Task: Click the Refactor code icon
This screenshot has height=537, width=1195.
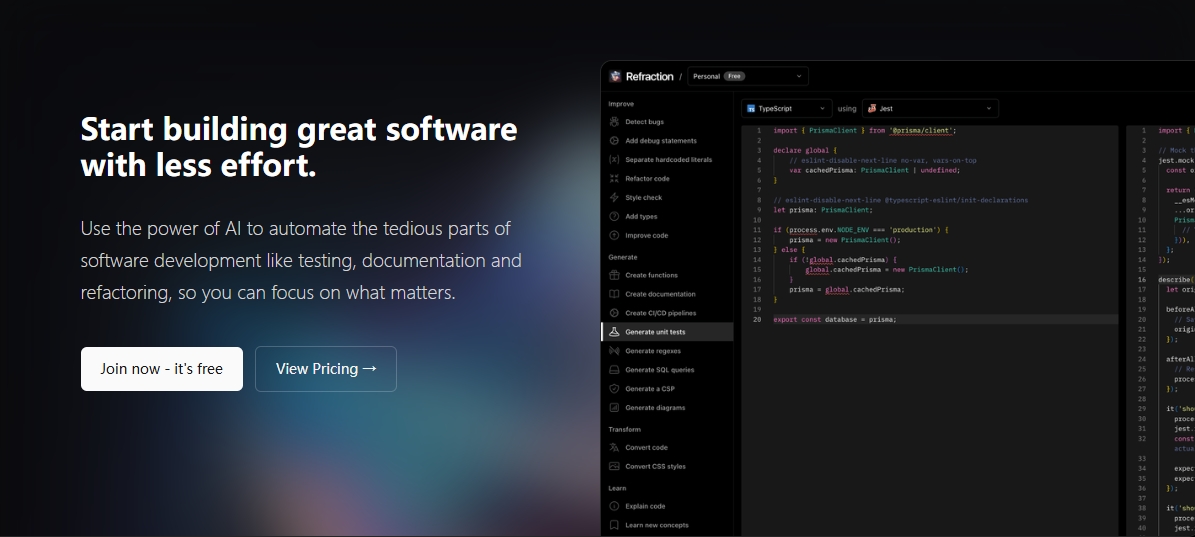Action: (x=614, y=179)
